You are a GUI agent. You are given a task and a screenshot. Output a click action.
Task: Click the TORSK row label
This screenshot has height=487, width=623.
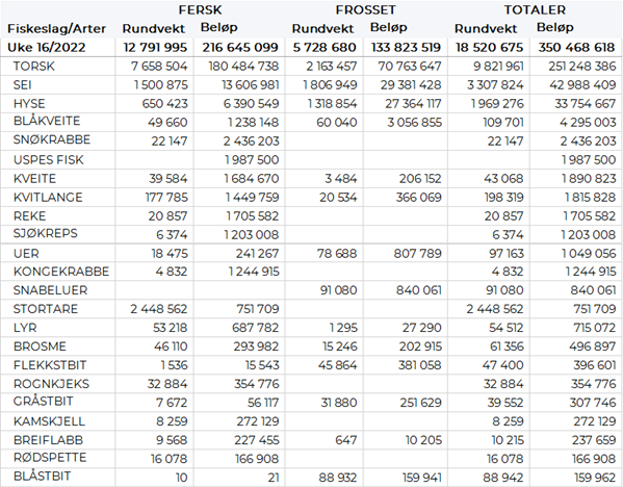coord(36,65)
